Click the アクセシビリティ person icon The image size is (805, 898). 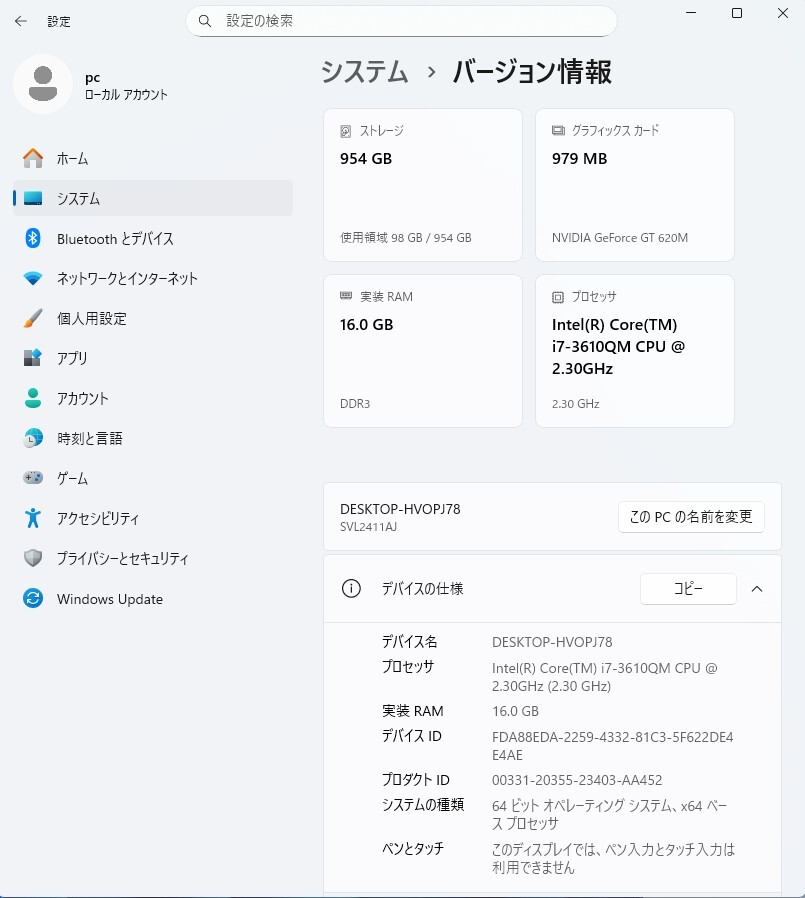point(33,518)
